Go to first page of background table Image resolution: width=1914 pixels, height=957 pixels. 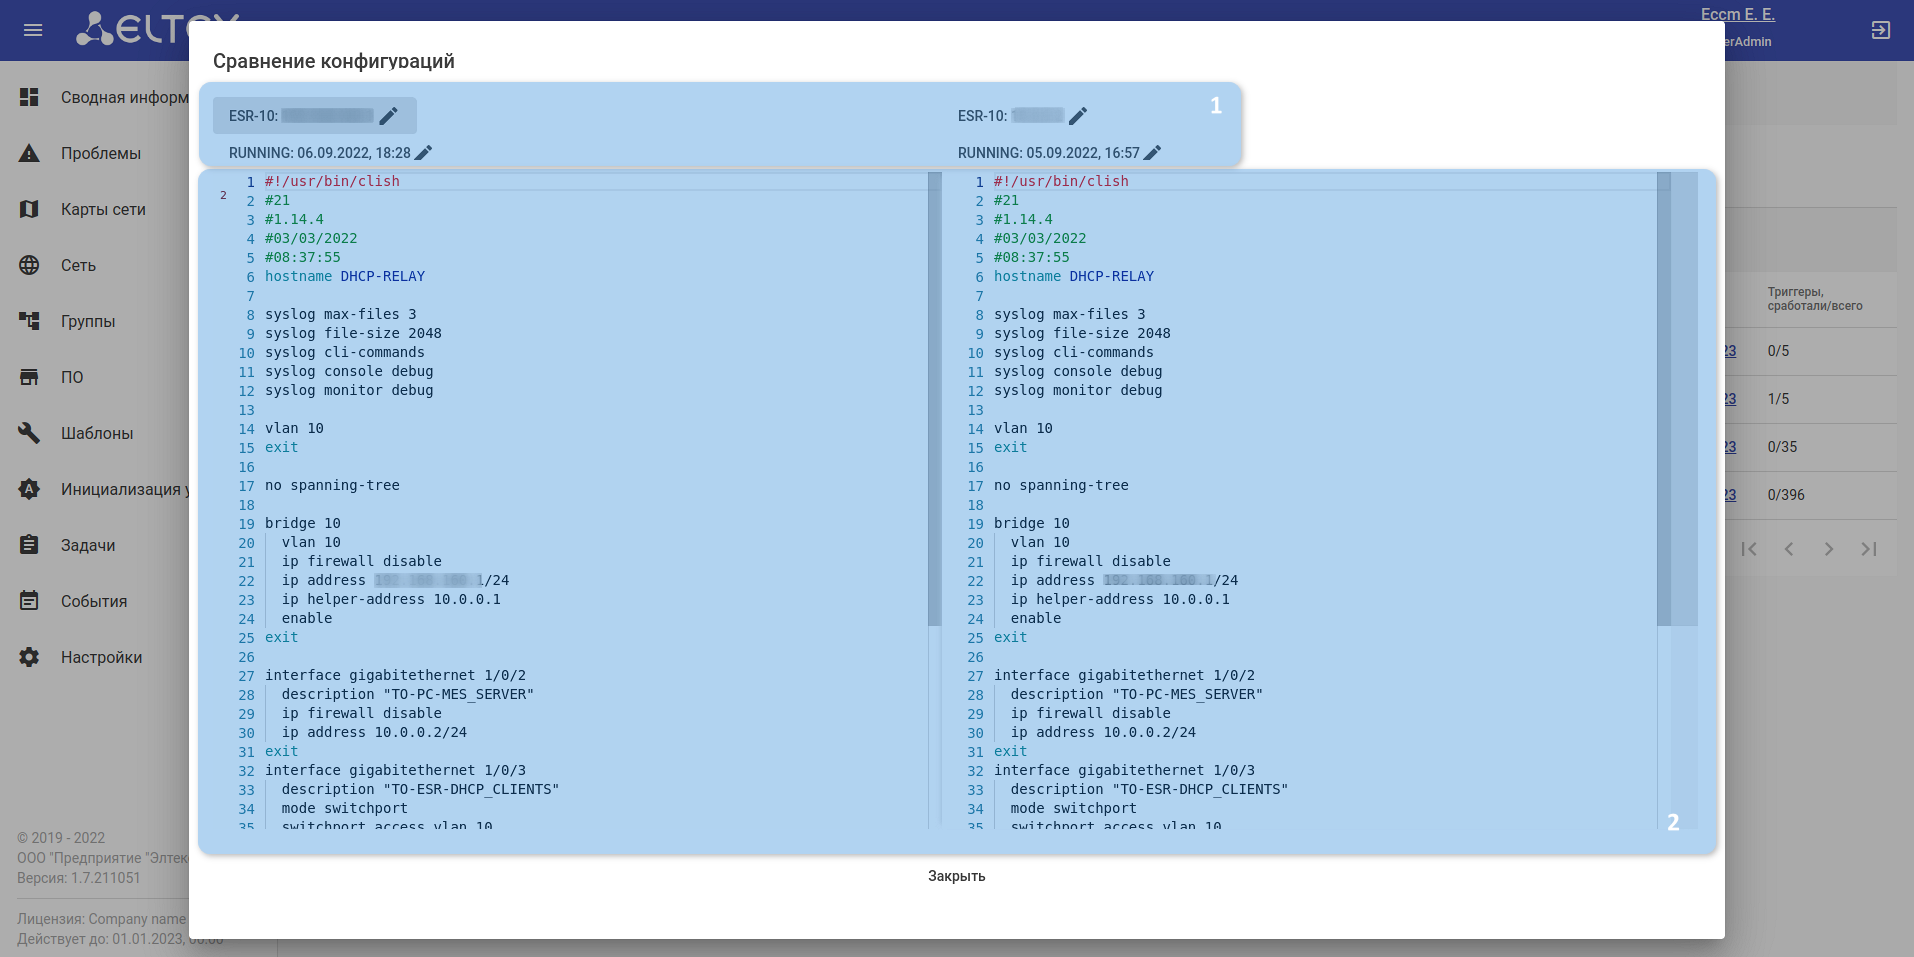pyautogui.click(x=1749, y=549)
